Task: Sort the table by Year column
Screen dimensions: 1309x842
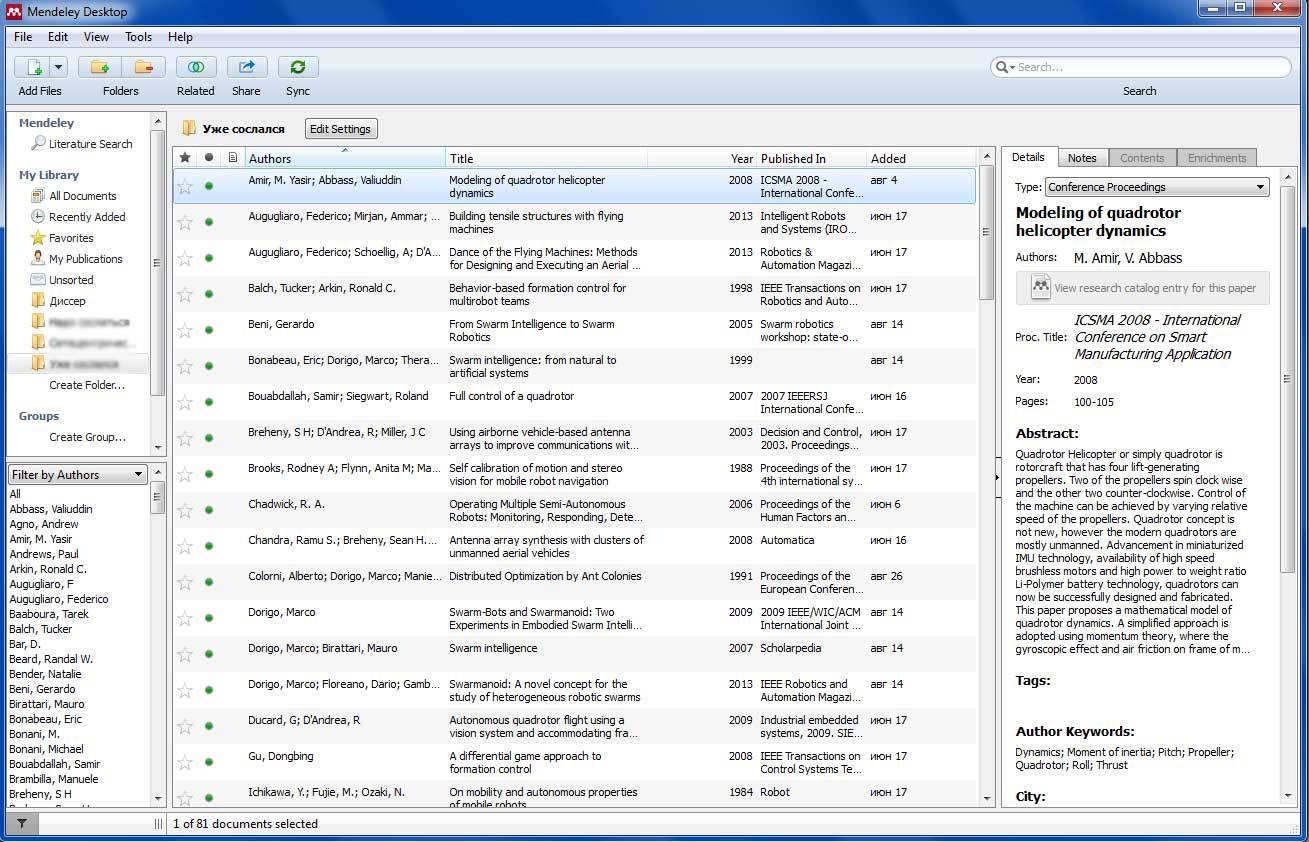Action: point(741,158)
